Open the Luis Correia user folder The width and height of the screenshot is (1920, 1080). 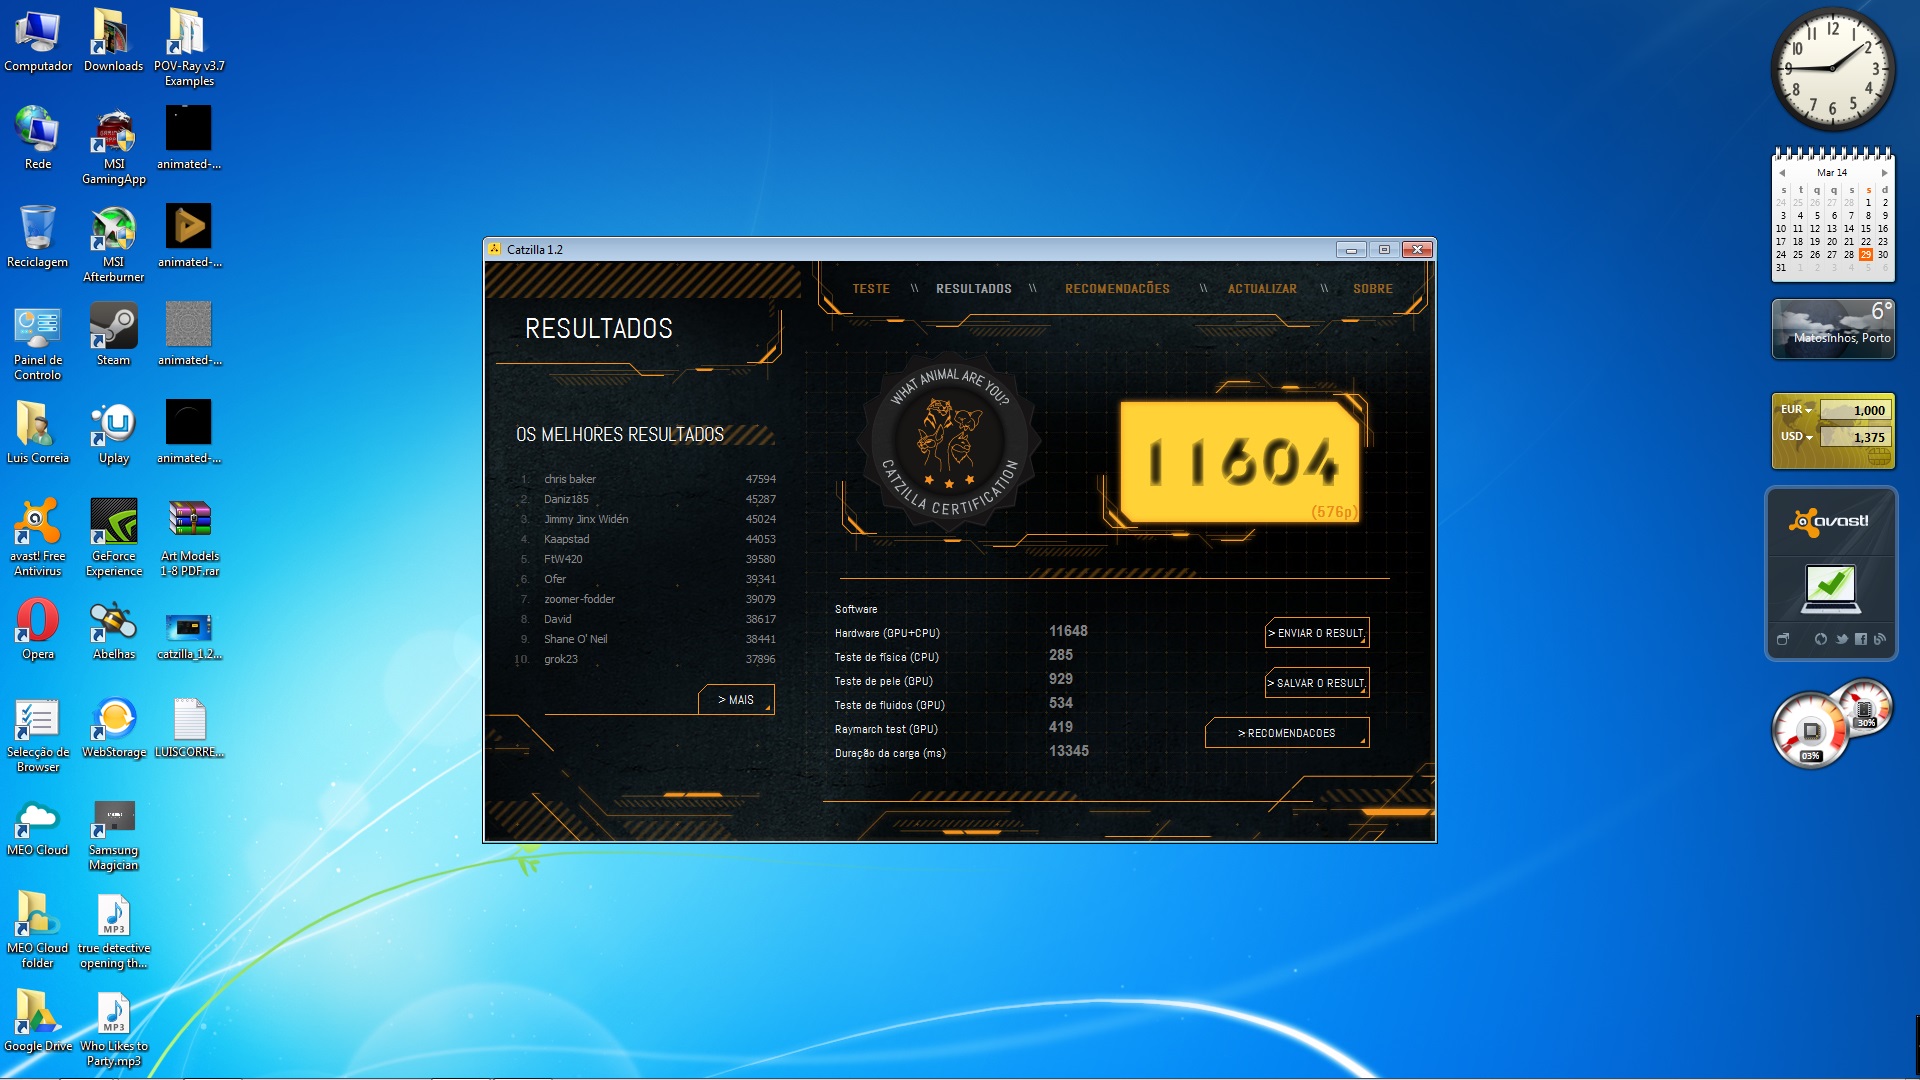click(x=38, y=433)
